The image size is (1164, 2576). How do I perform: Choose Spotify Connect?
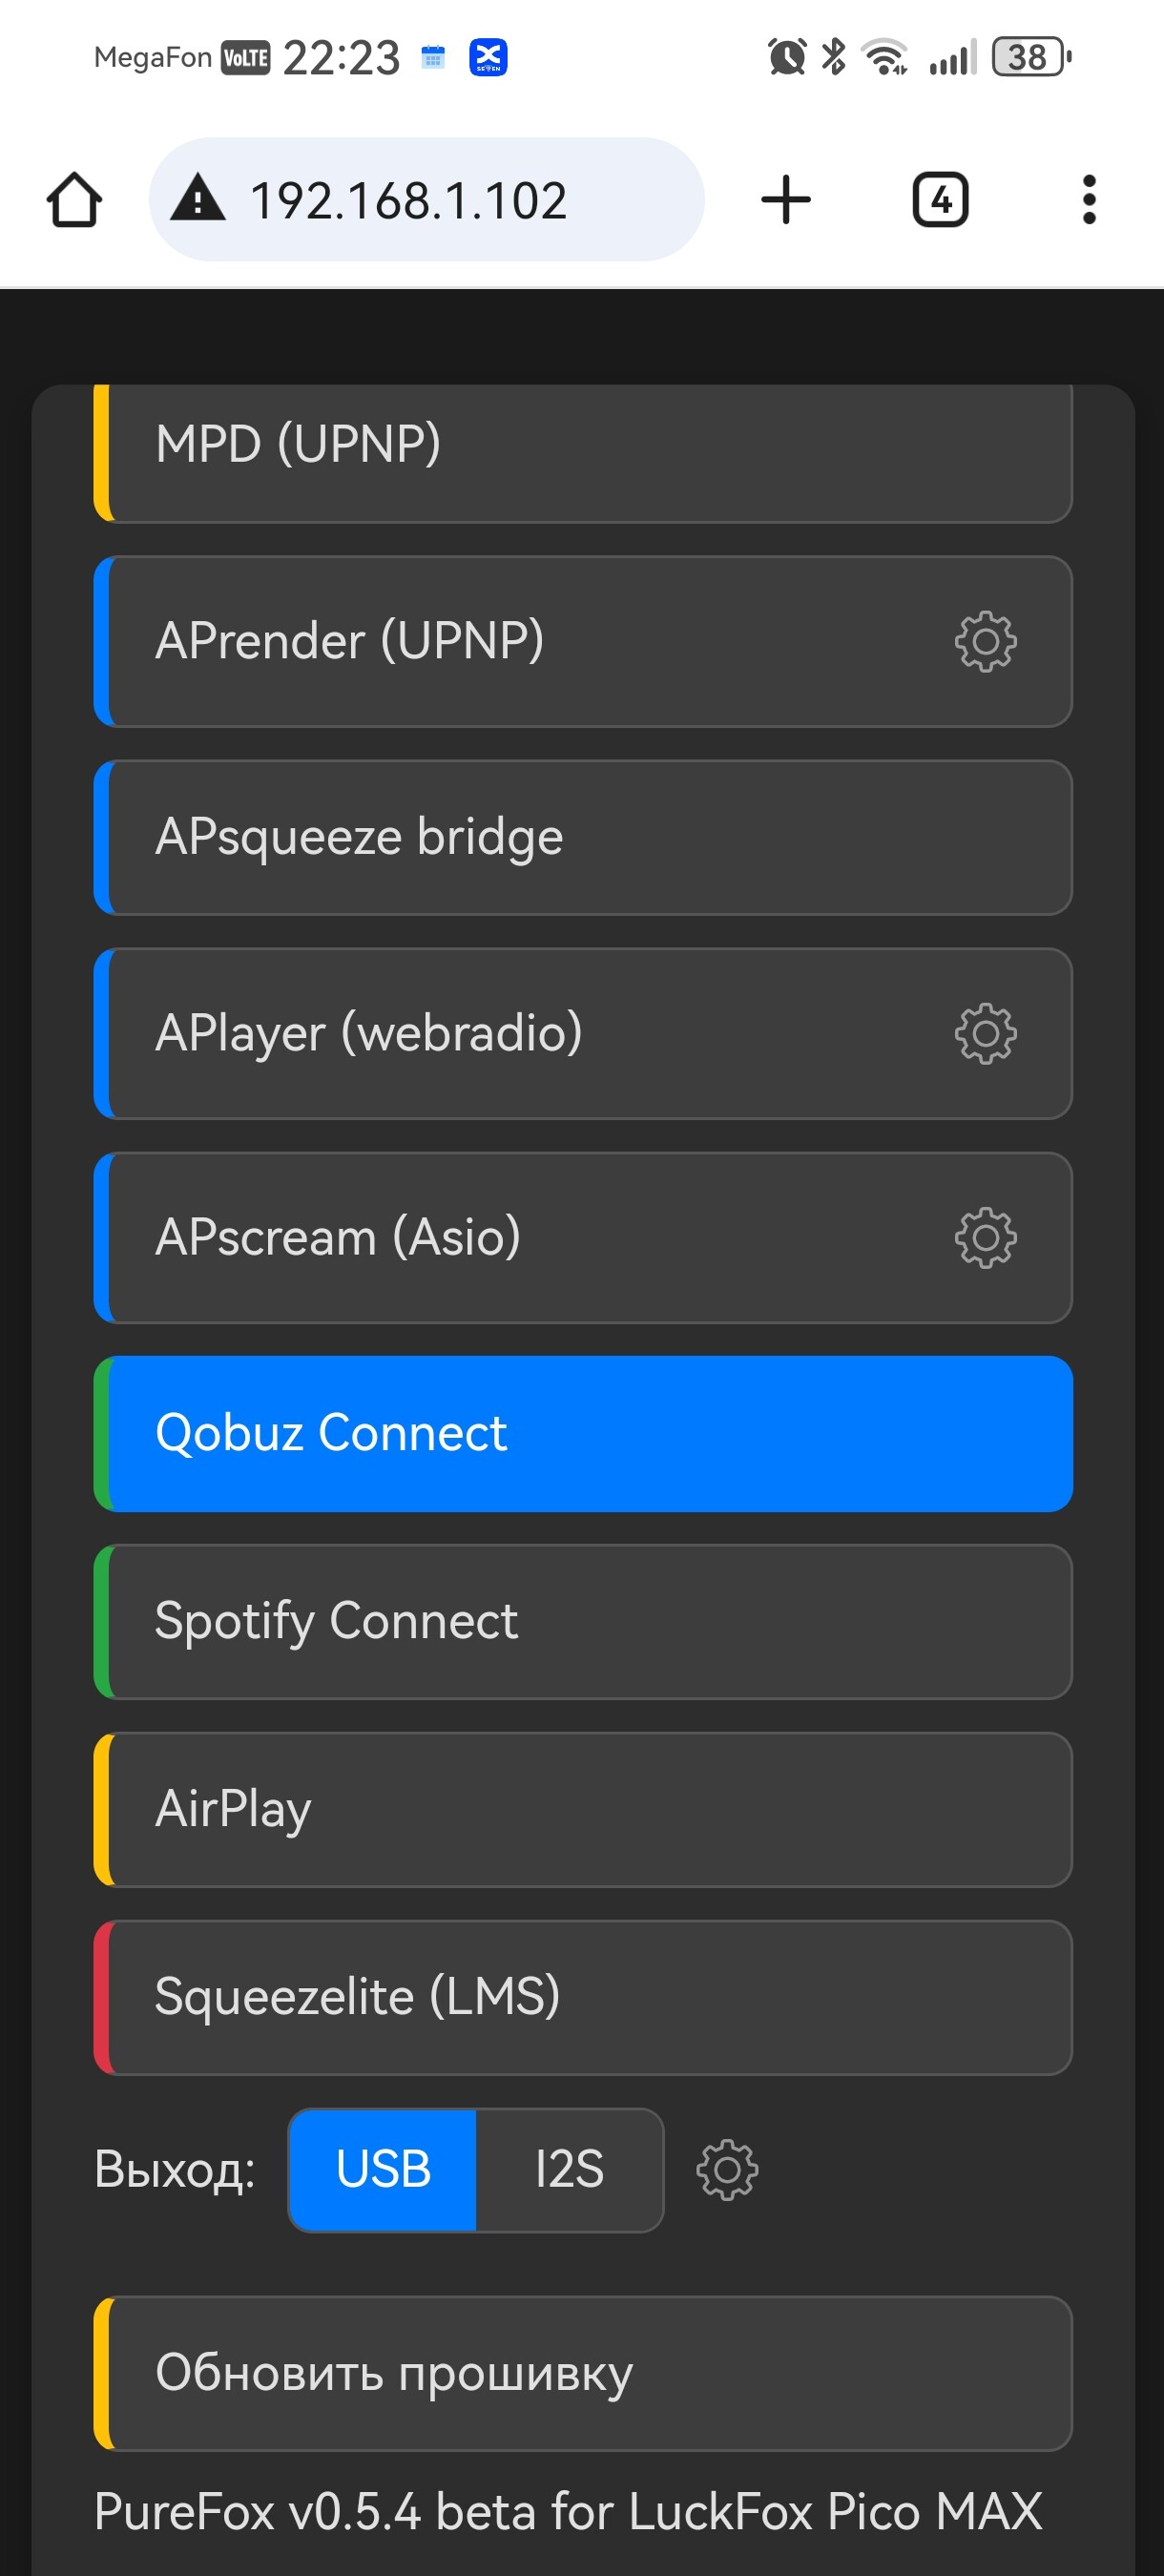(x=583, y=1621)
